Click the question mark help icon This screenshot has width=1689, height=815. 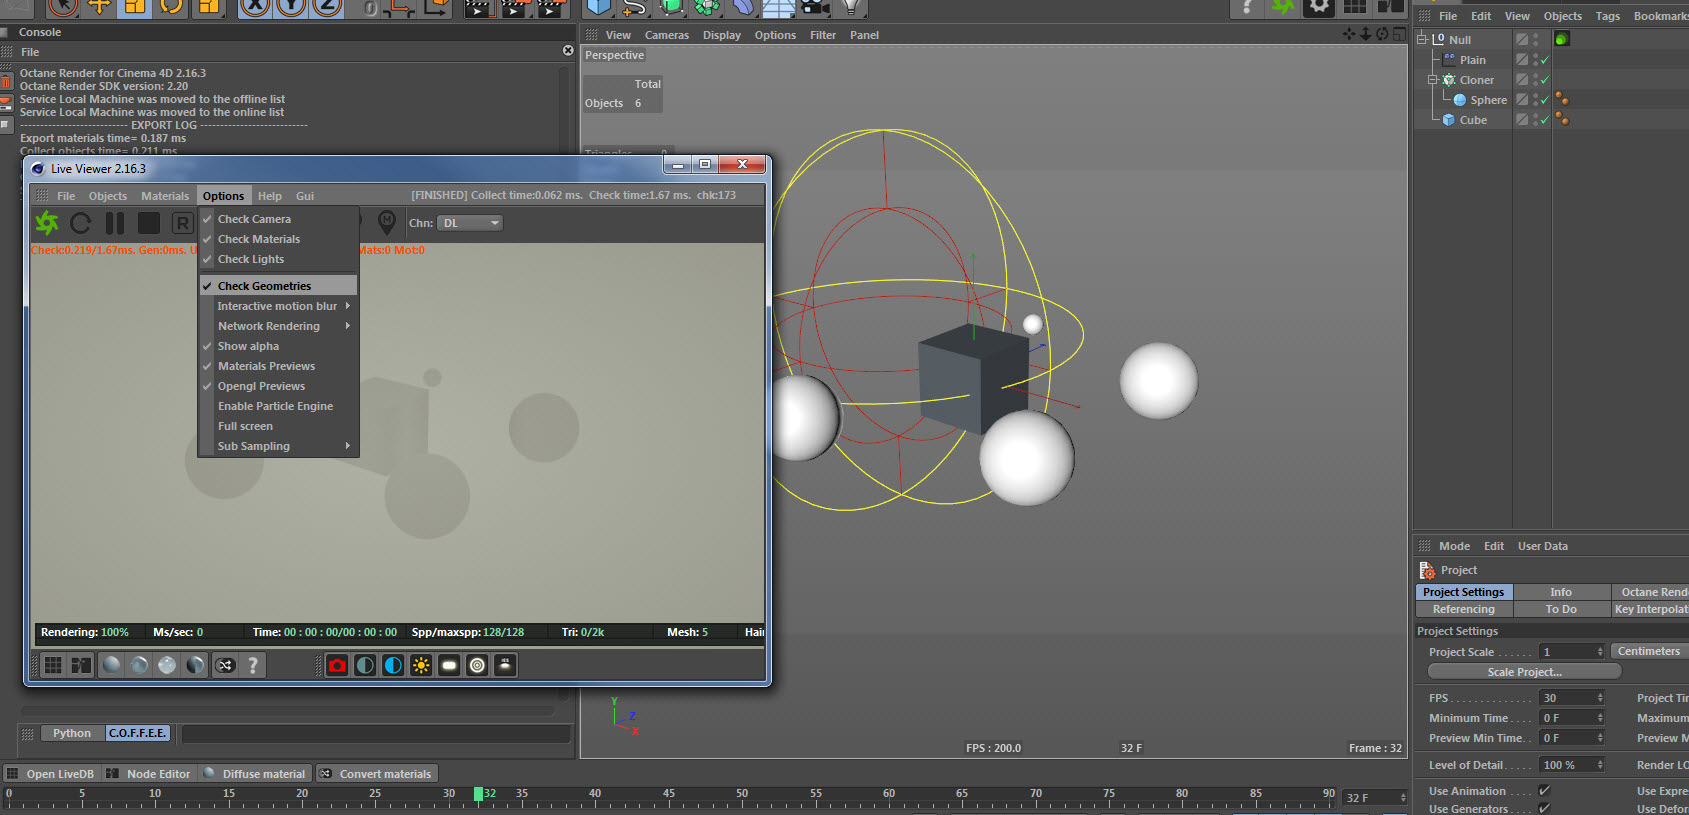pyautogui.click(x=253, y=665)
